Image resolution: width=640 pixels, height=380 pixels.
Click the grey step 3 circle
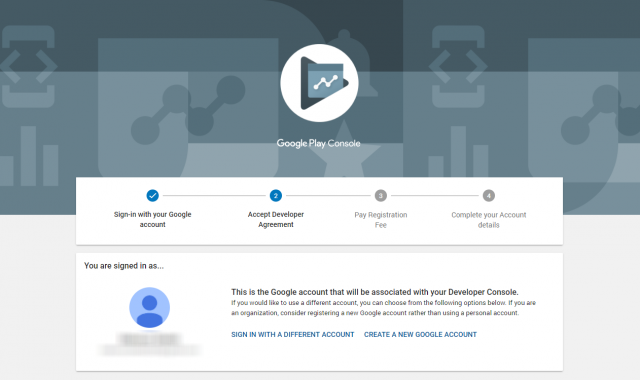coord(380,196)
